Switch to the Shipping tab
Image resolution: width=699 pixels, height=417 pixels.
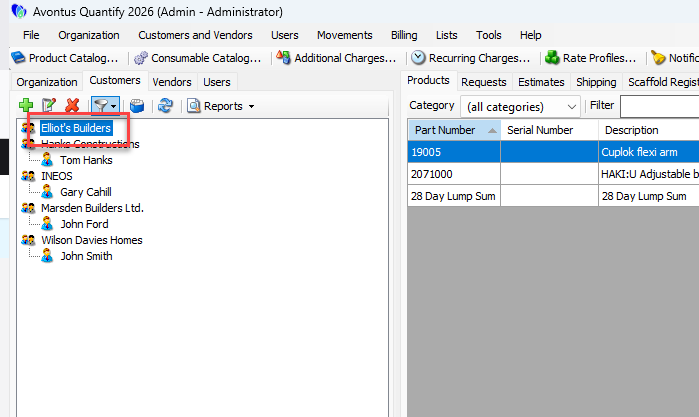tap(596, 82)
